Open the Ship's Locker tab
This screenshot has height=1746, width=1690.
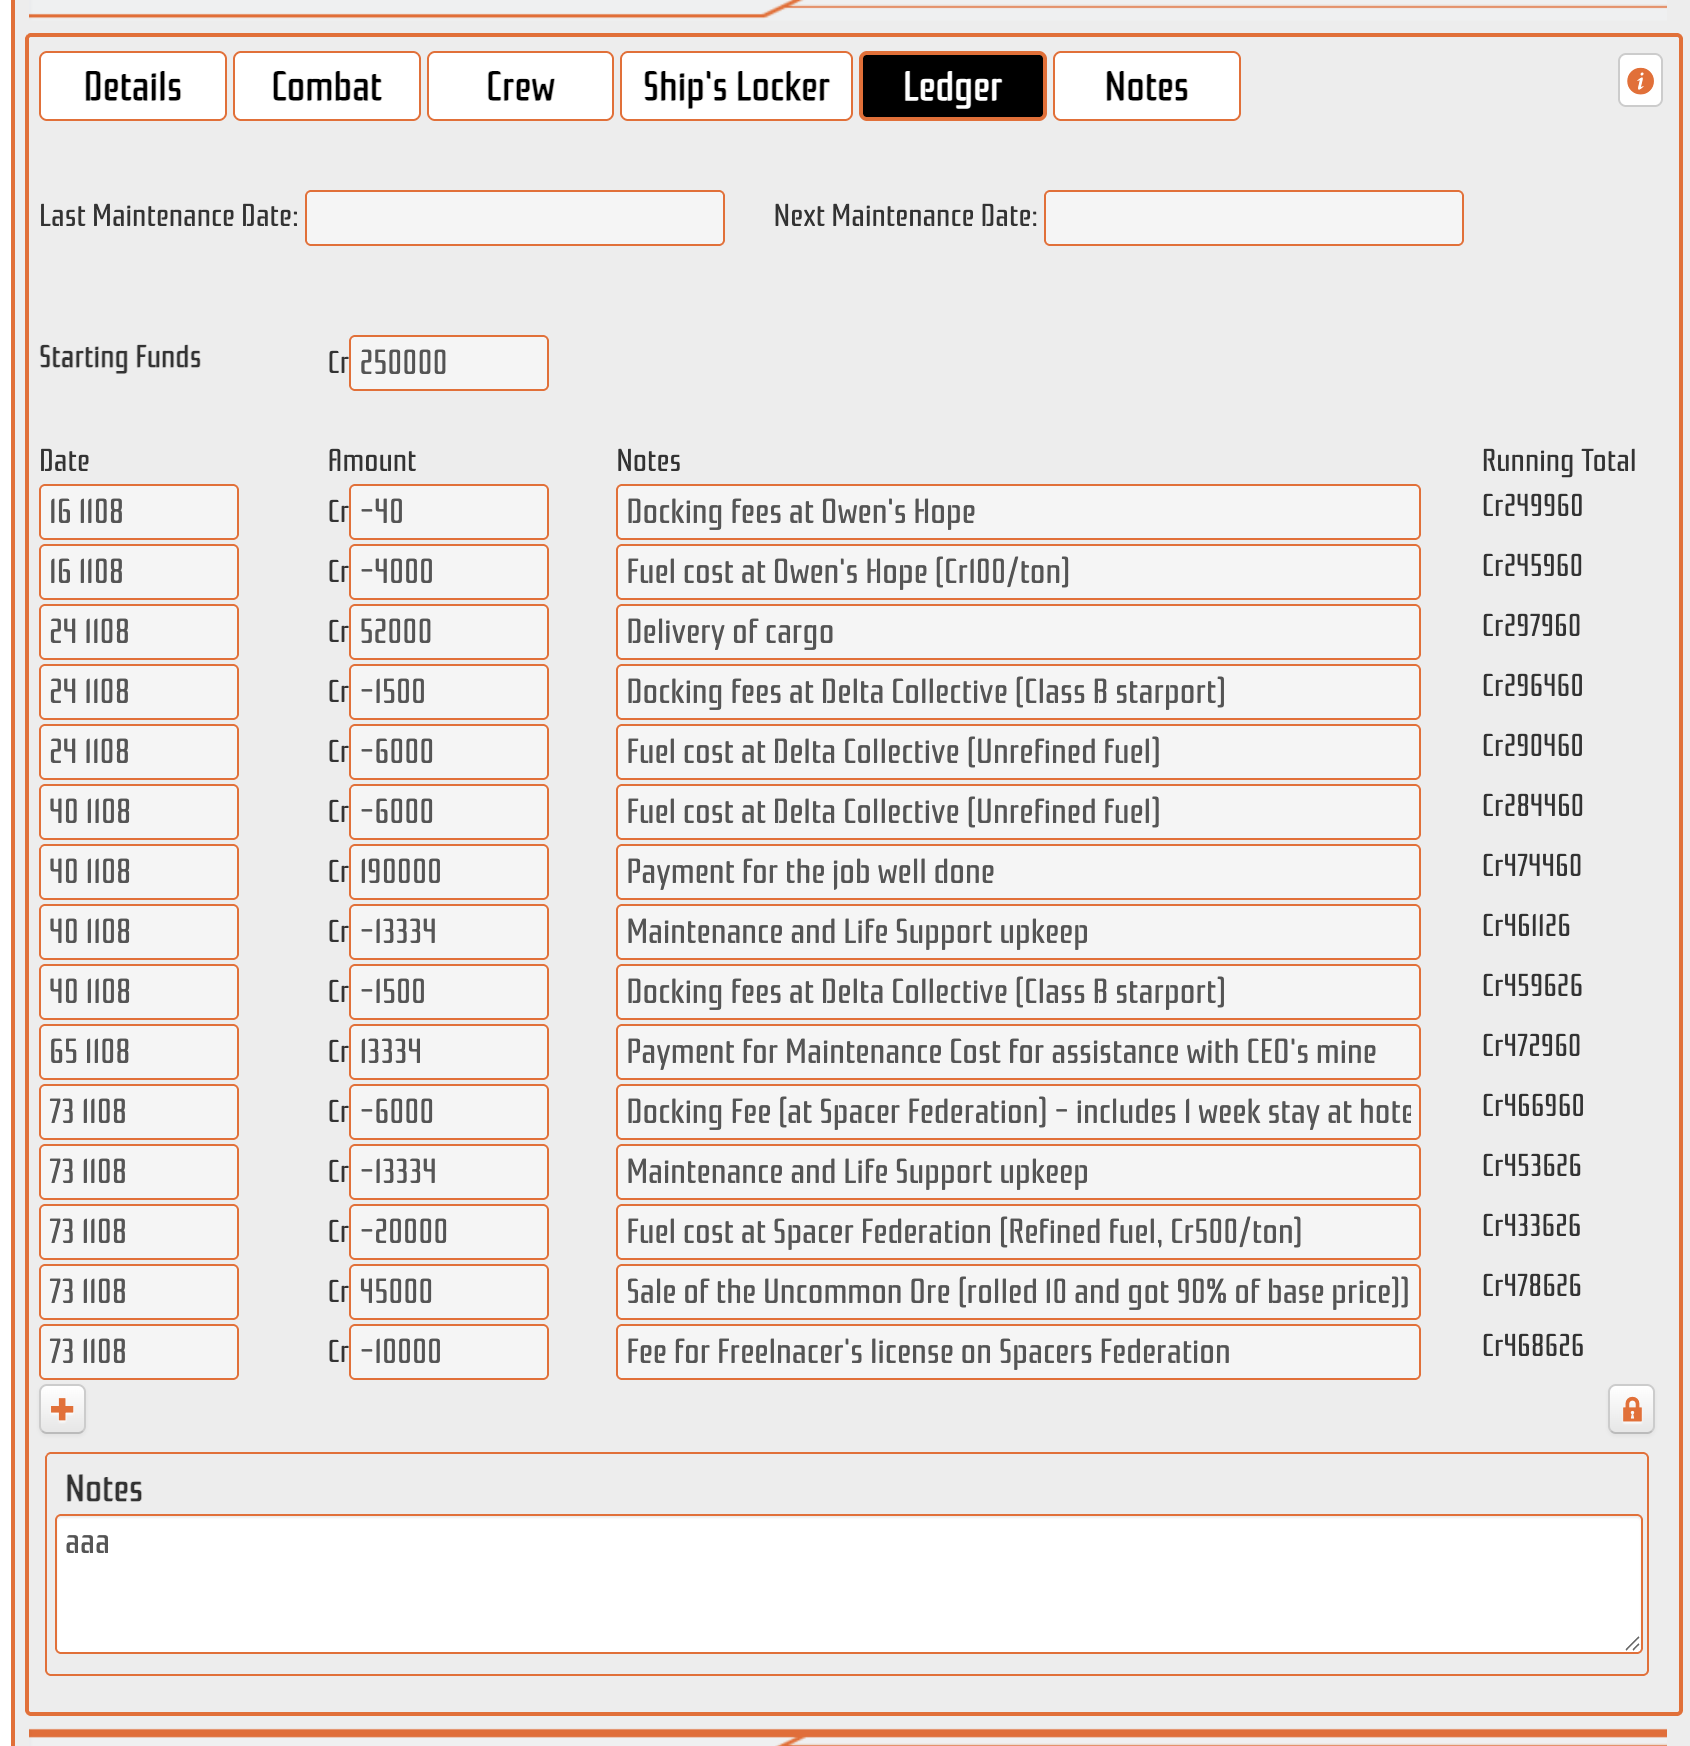(x=736, y=87)
